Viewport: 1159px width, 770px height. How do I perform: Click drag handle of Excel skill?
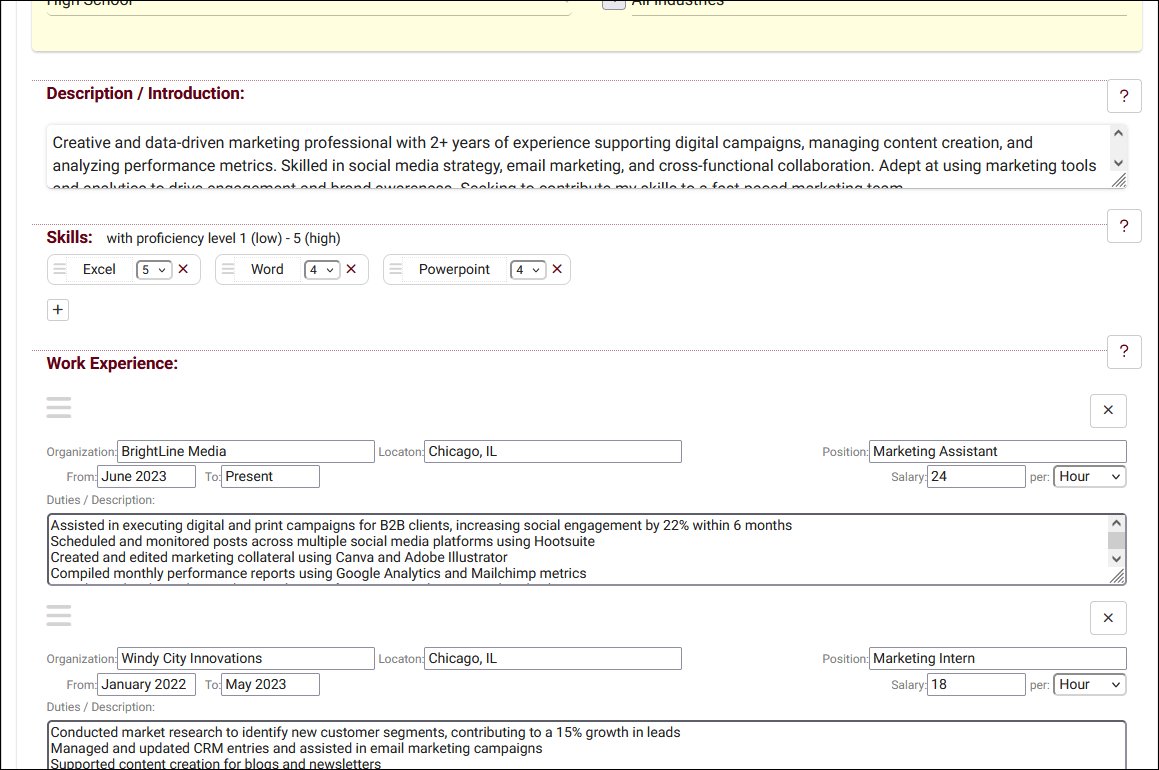pyautogui.click(x=60, y=269)
